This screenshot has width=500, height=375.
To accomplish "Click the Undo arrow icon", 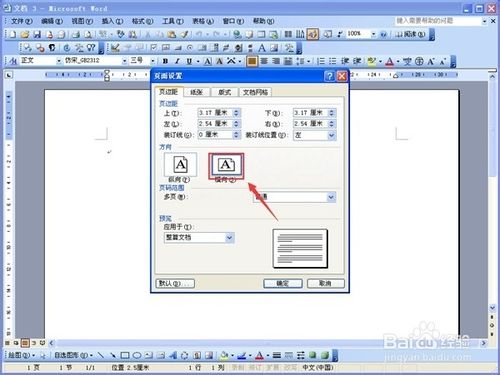I will click(x=199, y=34).
